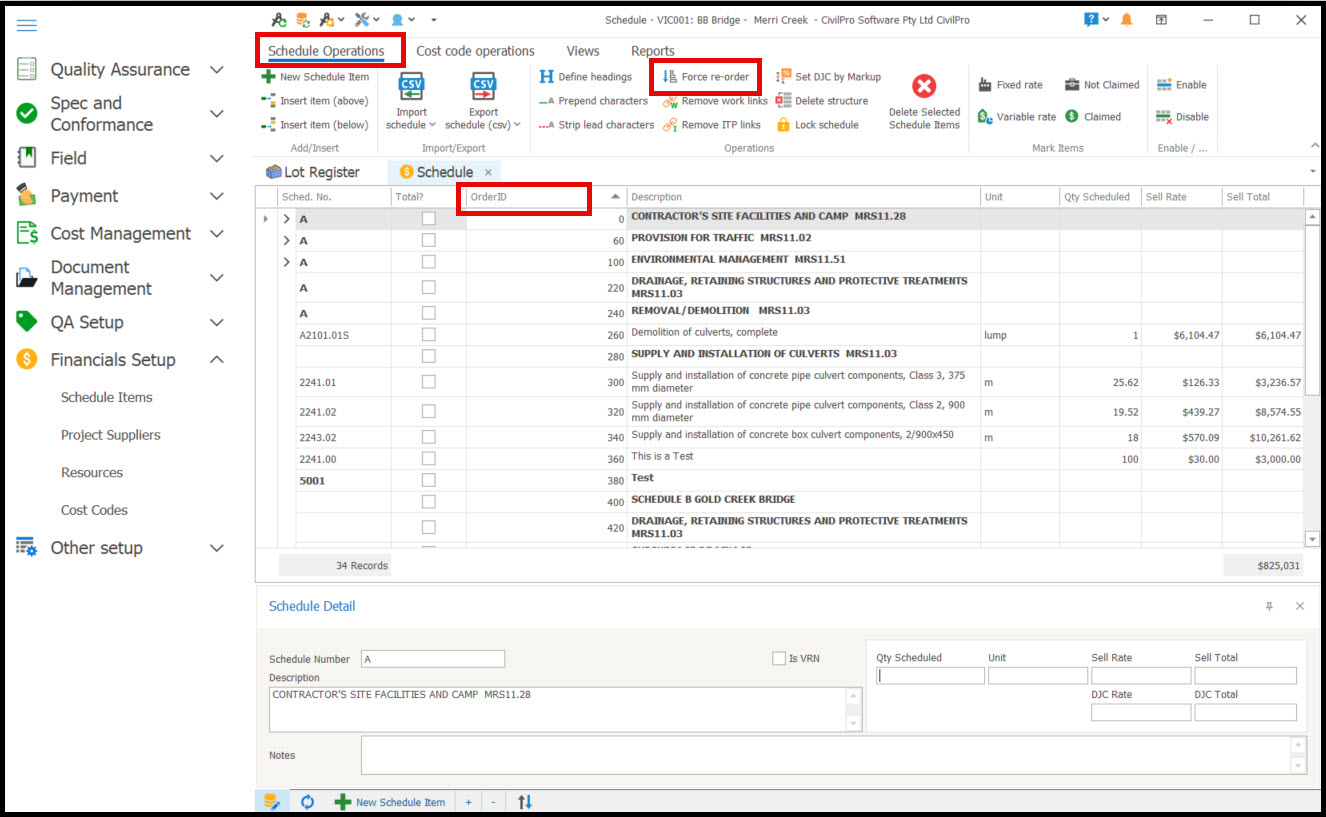Collapse the Financials Setup sidebar section
The image size is (1326, 817).
(x=216, y=360)
